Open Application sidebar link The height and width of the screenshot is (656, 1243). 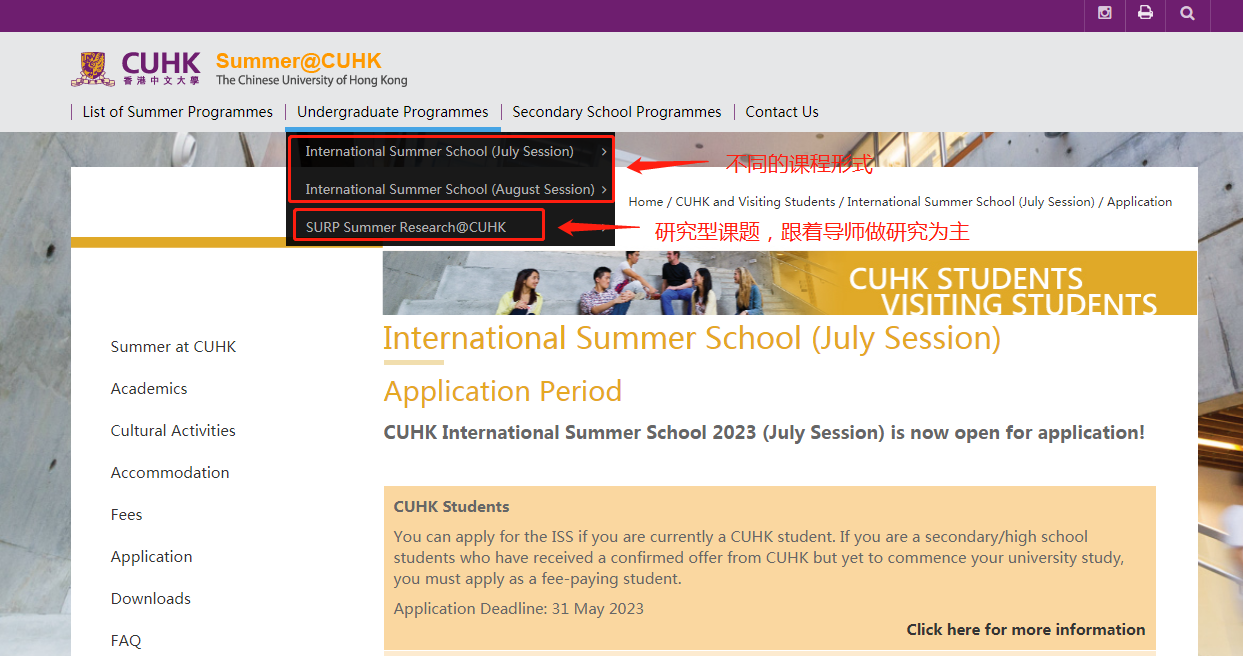(152, 557)
